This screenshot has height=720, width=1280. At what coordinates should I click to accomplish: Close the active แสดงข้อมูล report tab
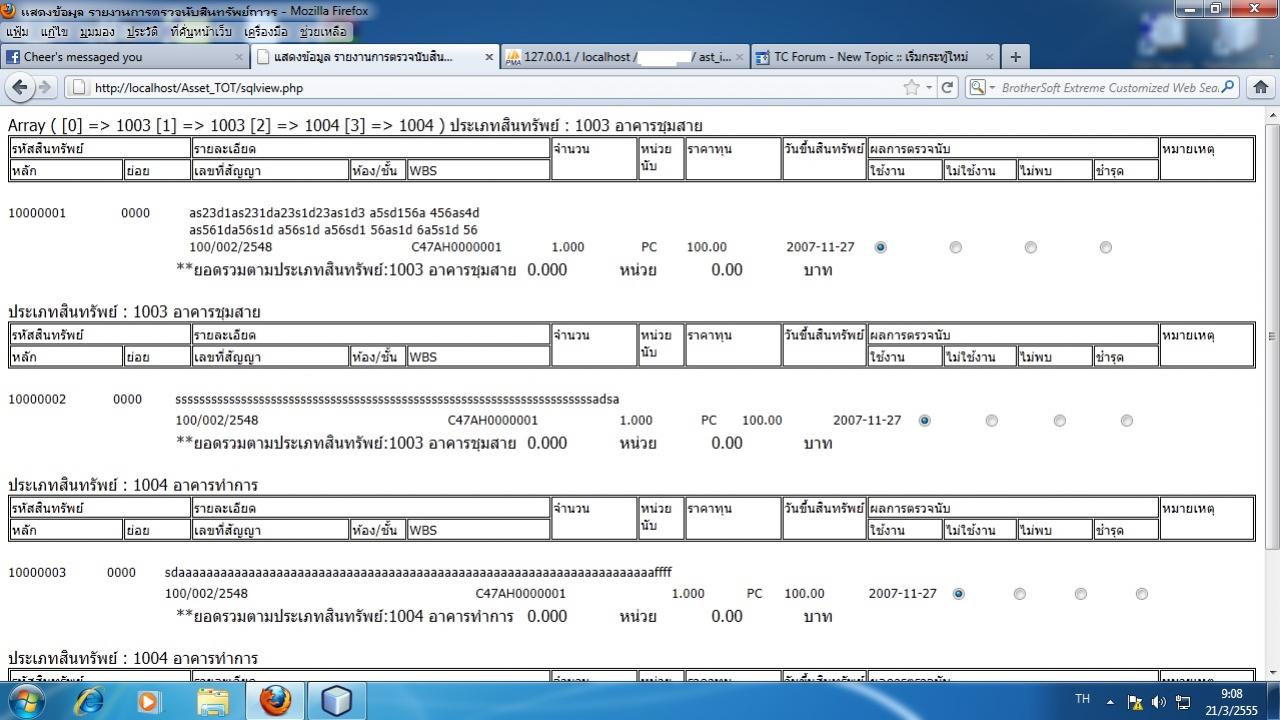coord(490,57)
